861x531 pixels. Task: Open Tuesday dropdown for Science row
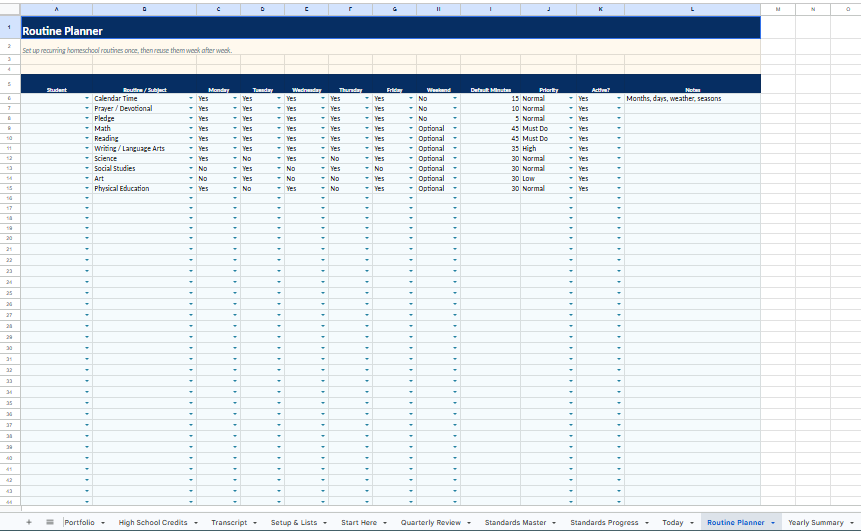point(279,158)
